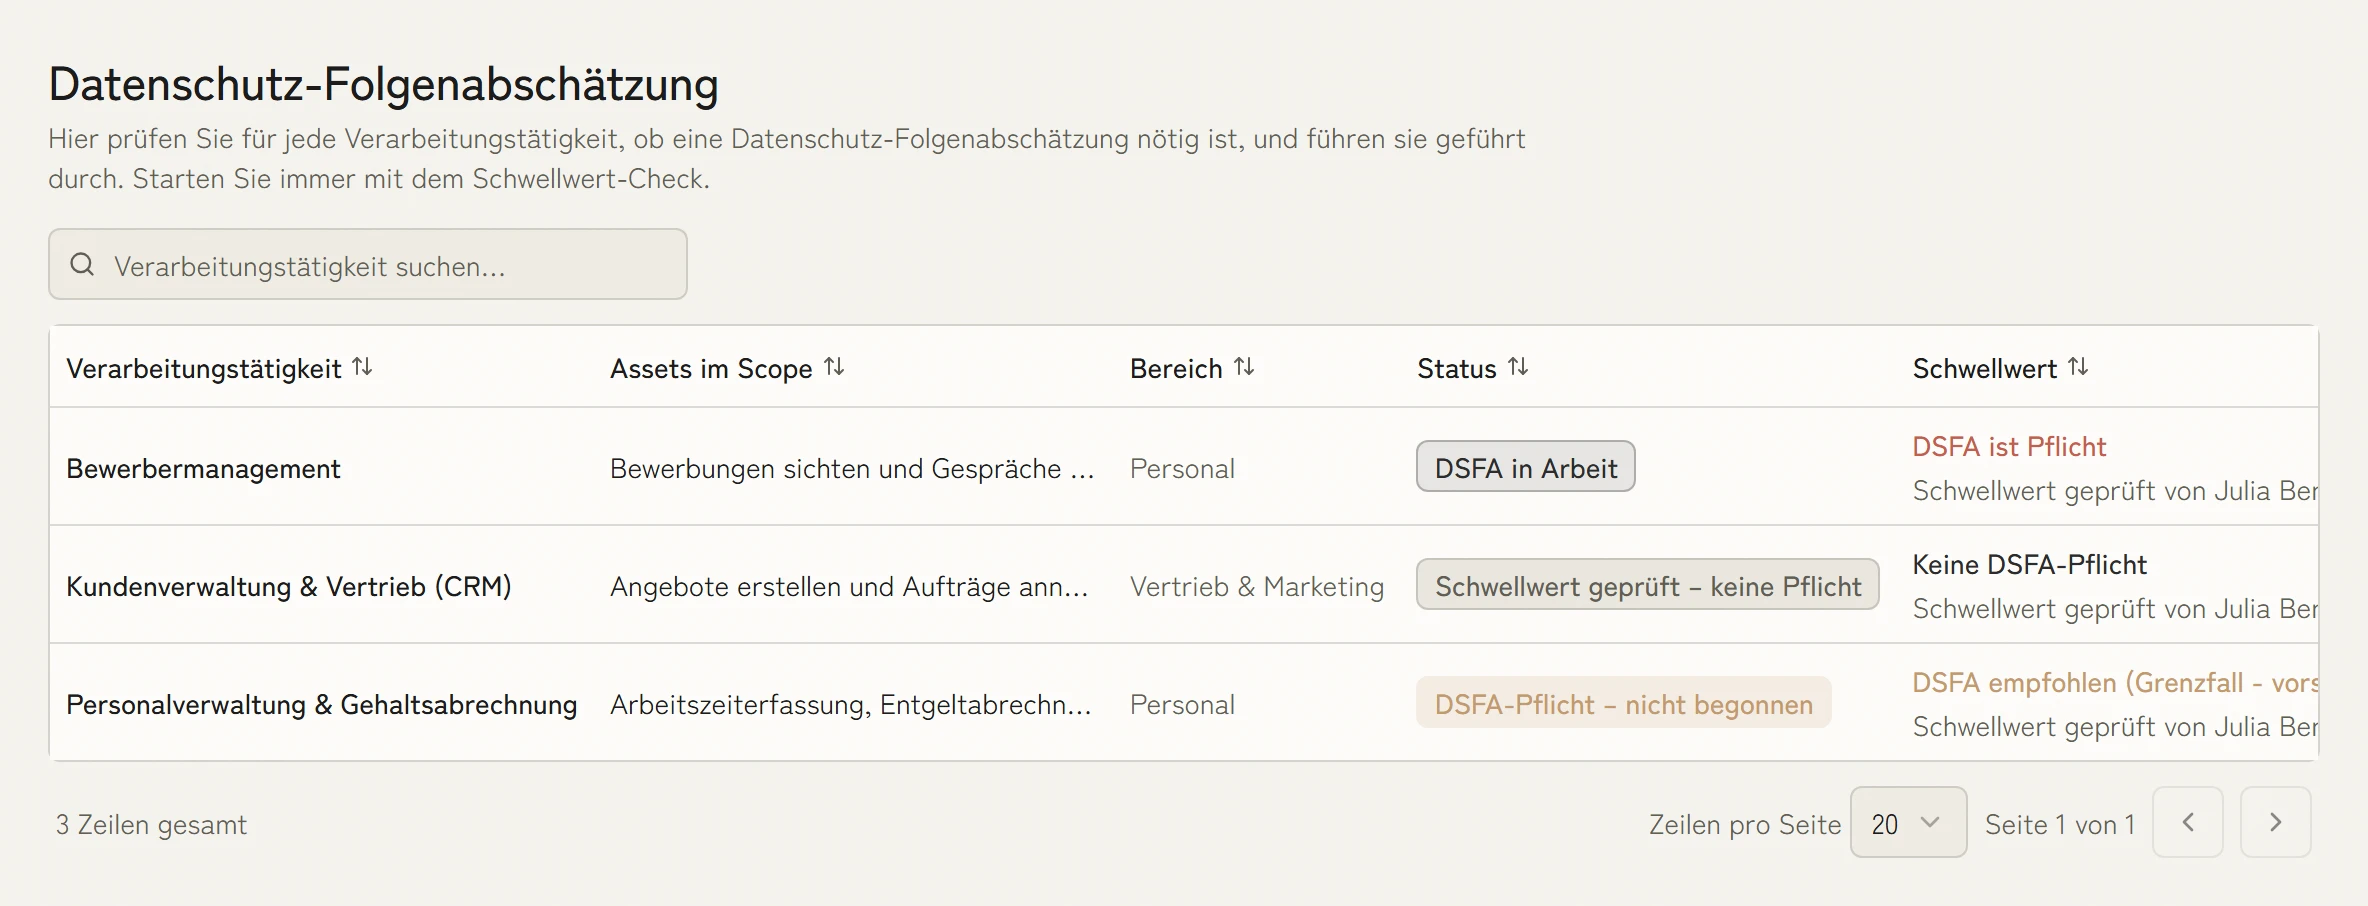The height and width of the screenshot is (906, 2368).
Task: Click Vertrieb & Marketing cell
Action: coord(1257,587)
